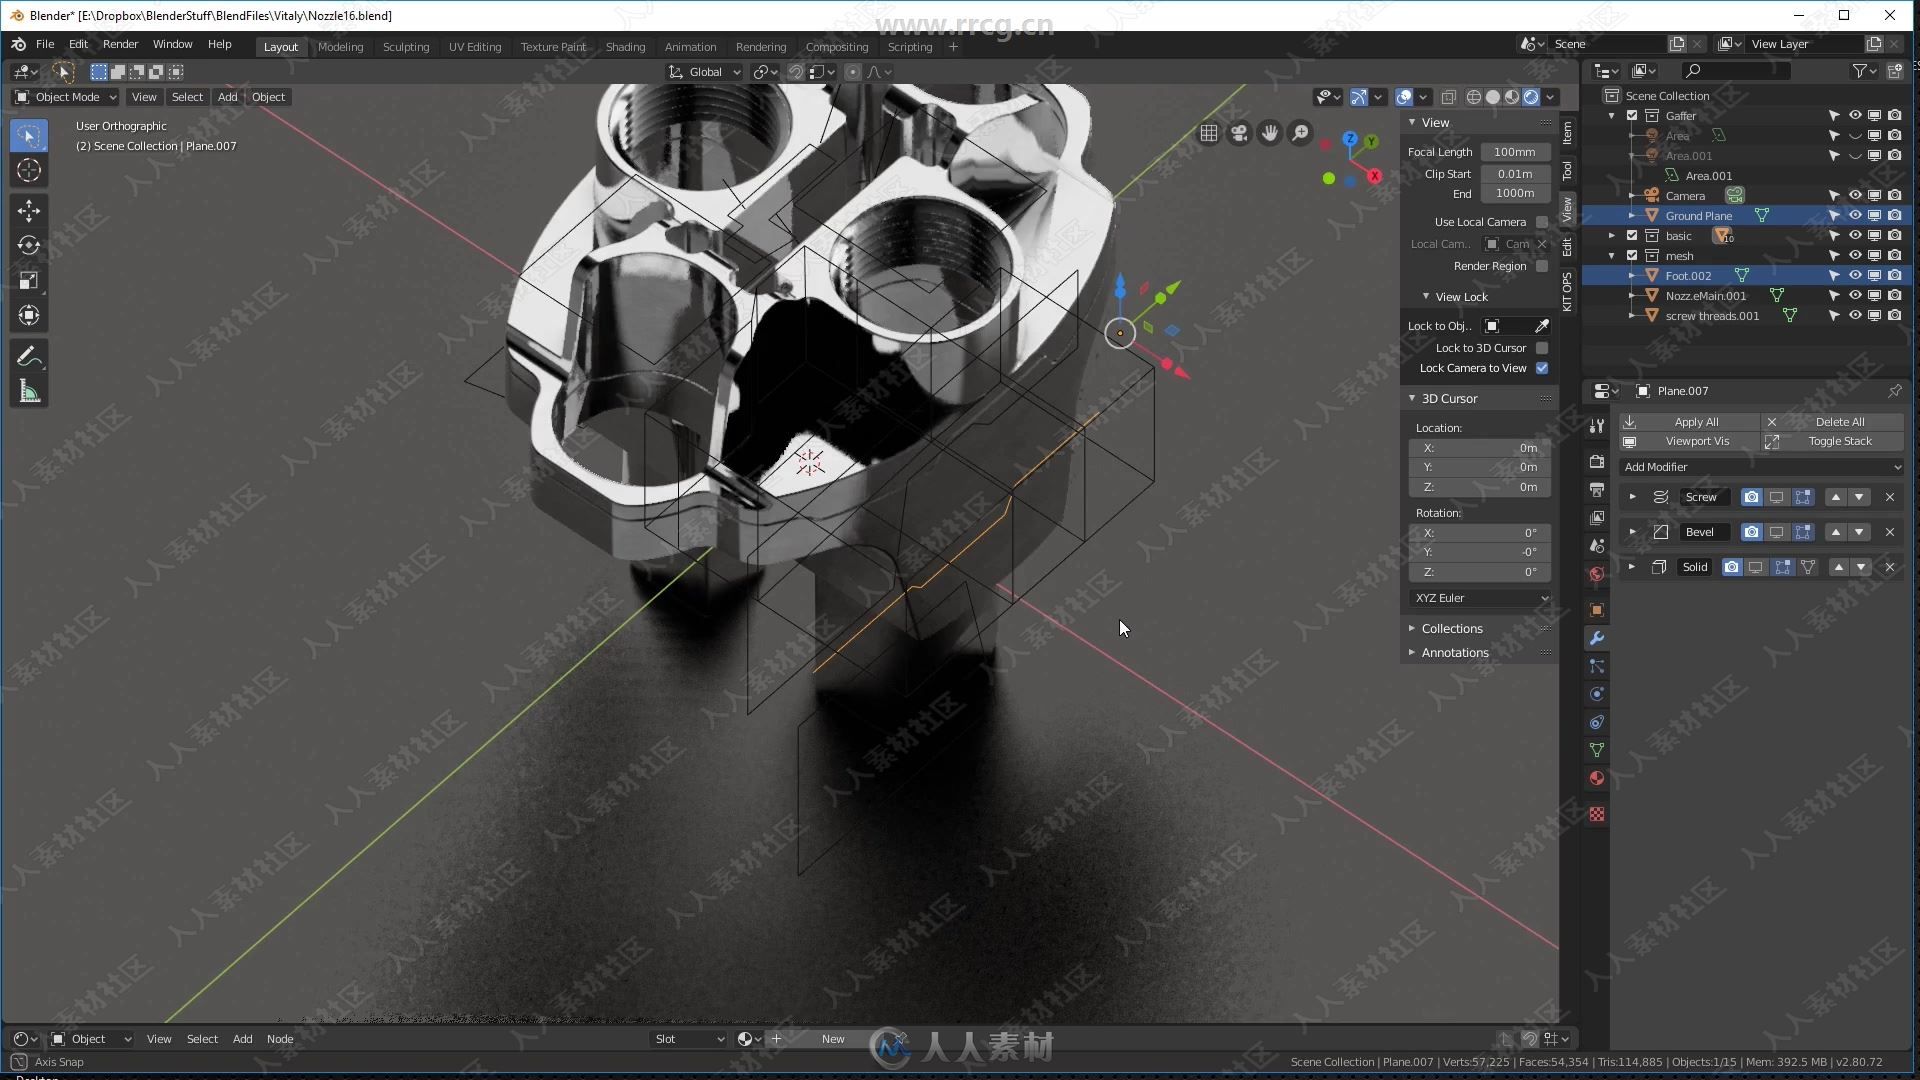The height and width of the screenshot is (1080, 1920).
Task: Edit the Focal Length input field
Action: (1514, 150)
